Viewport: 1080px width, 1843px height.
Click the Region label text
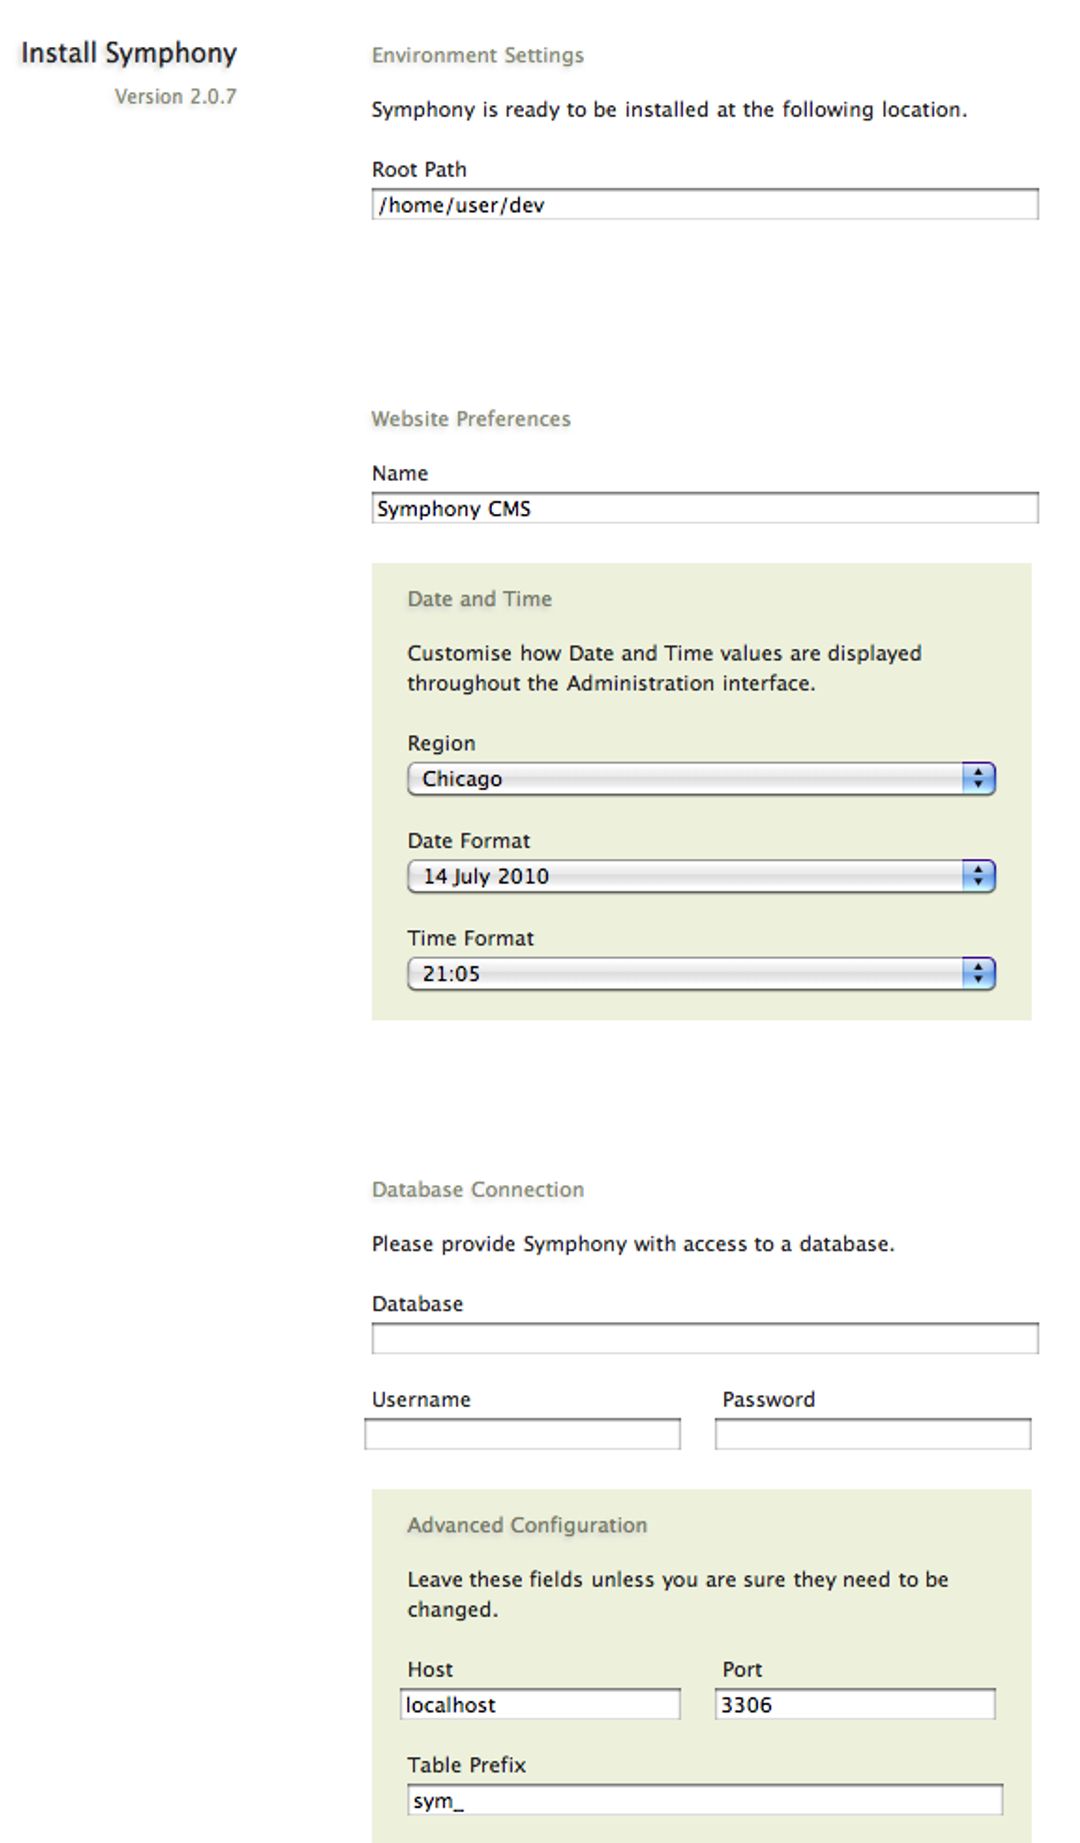click(441, 743)
